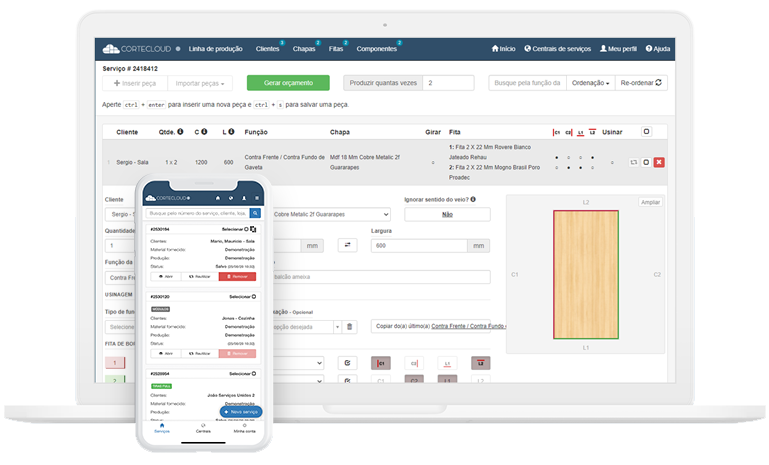Click the trash icon beside the operation field
The width and height of the screenshot is (769, 465).
[x=349, y=326]
